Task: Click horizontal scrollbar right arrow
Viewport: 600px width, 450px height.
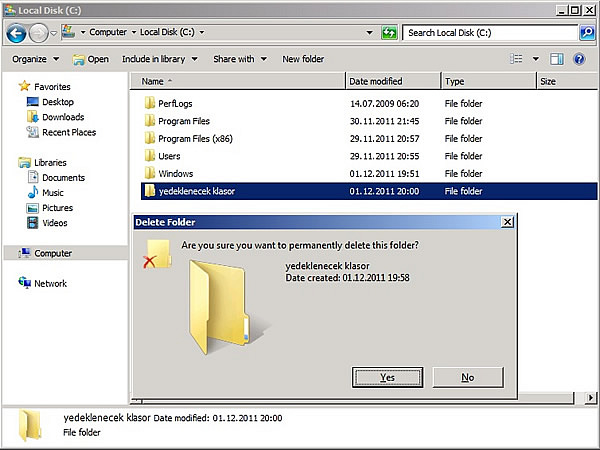Action: pos(590,398)
